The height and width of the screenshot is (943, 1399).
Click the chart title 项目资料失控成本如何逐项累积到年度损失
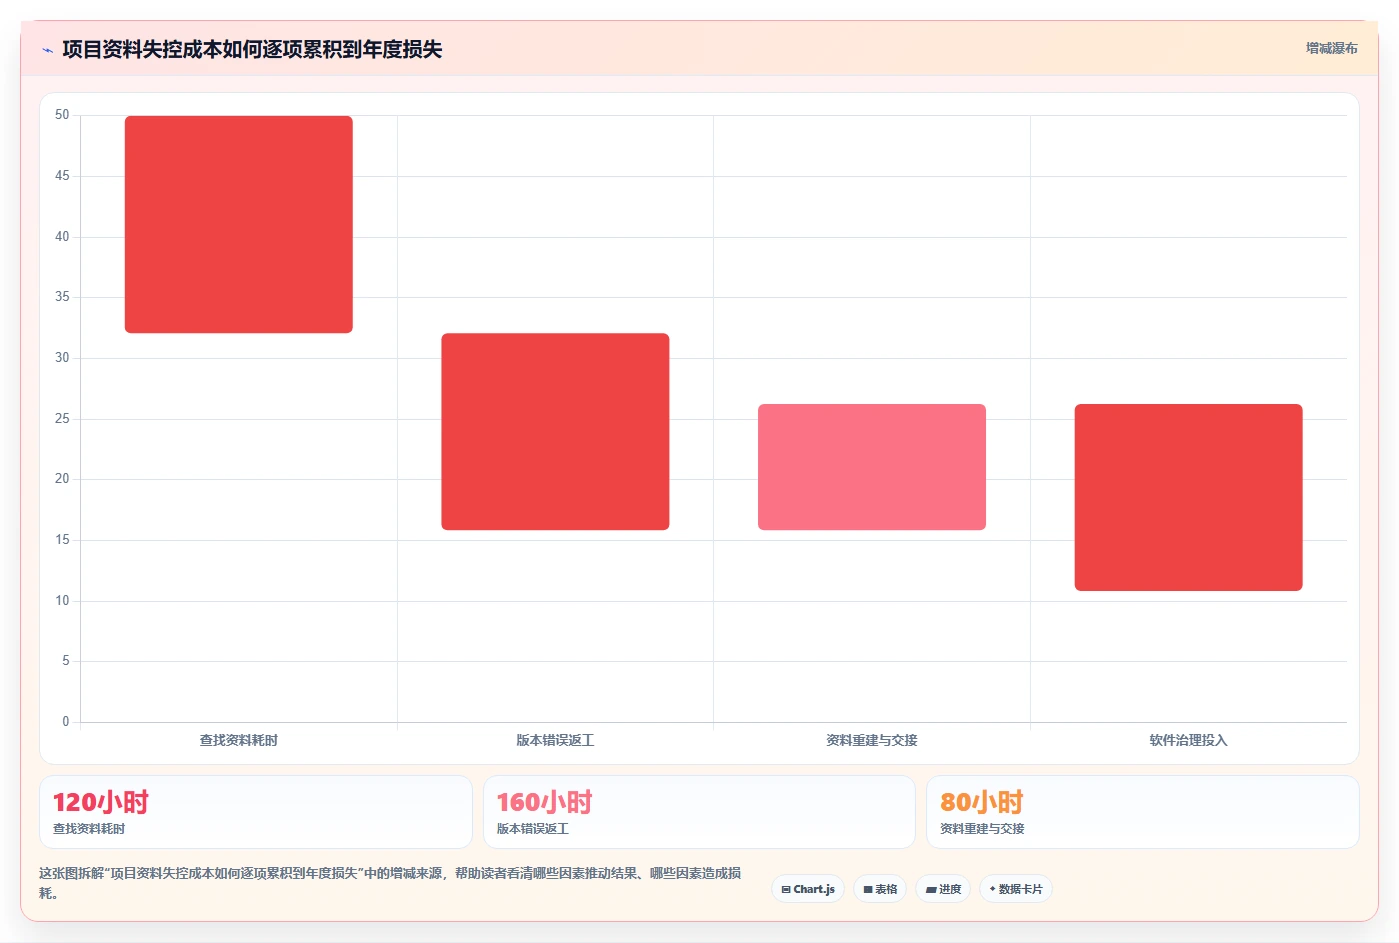coord(252,49)
